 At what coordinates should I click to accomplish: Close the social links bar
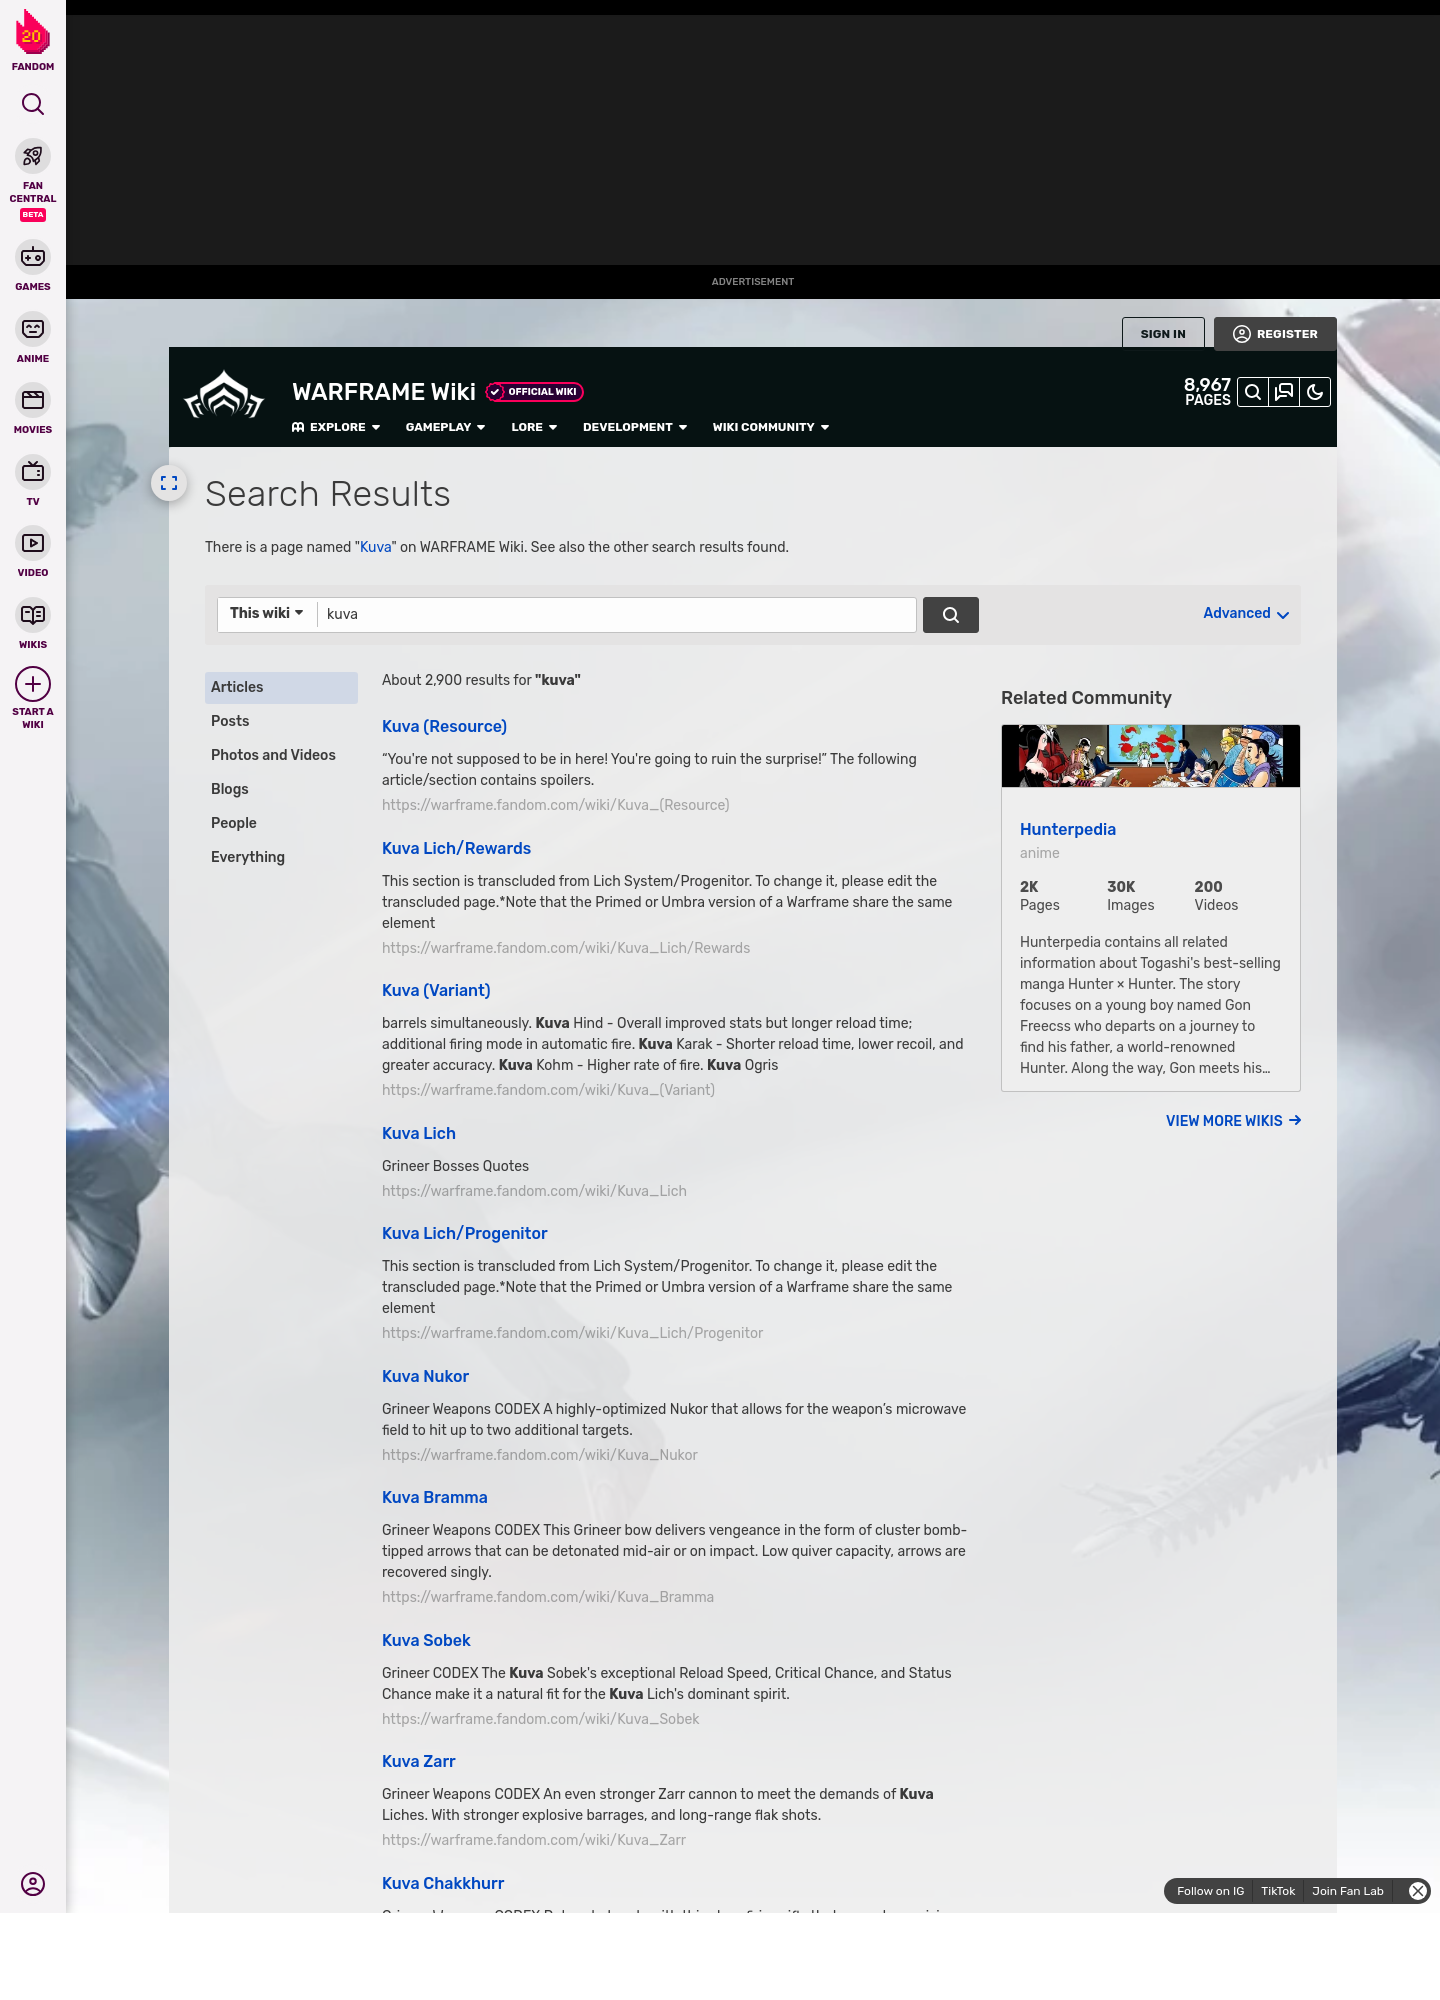tap(1417, 1891)
